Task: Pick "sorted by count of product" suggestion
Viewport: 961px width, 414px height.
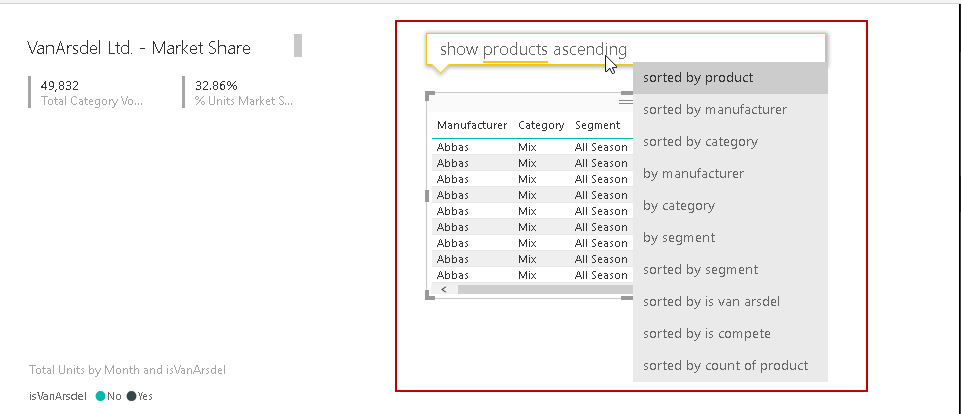Action: pos(725,365)
